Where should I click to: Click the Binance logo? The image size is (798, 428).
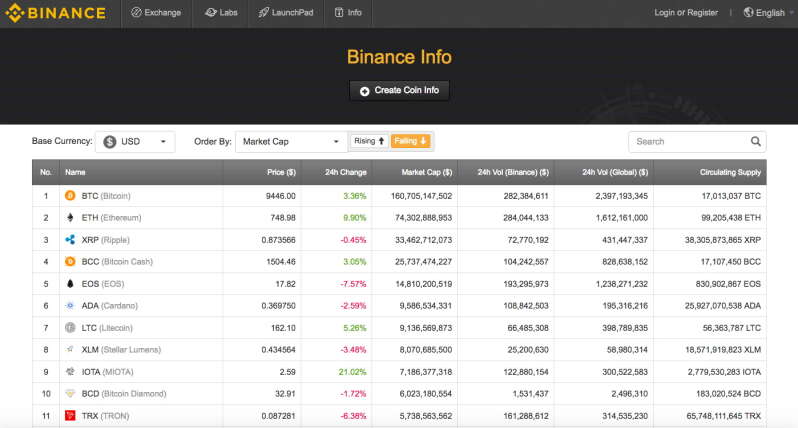(56, 13)
